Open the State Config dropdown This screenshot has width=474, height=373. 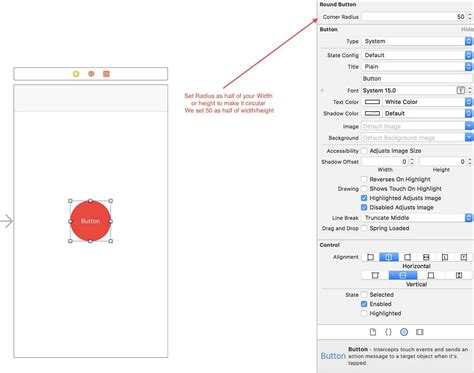417,55
